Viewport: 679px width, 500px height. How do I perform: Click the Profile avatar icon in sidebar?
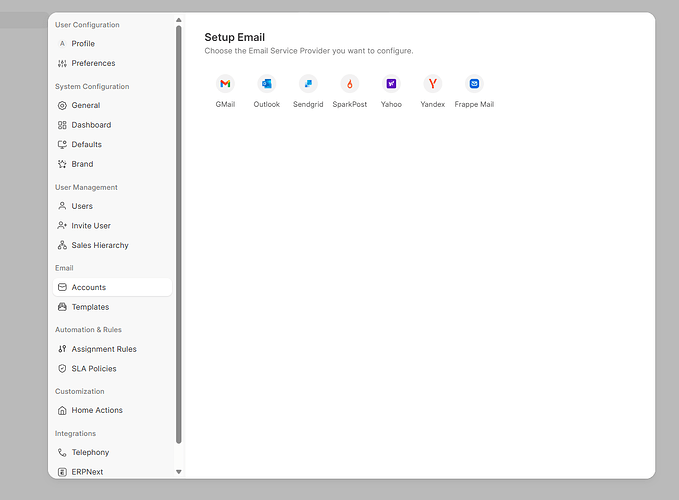62,44
